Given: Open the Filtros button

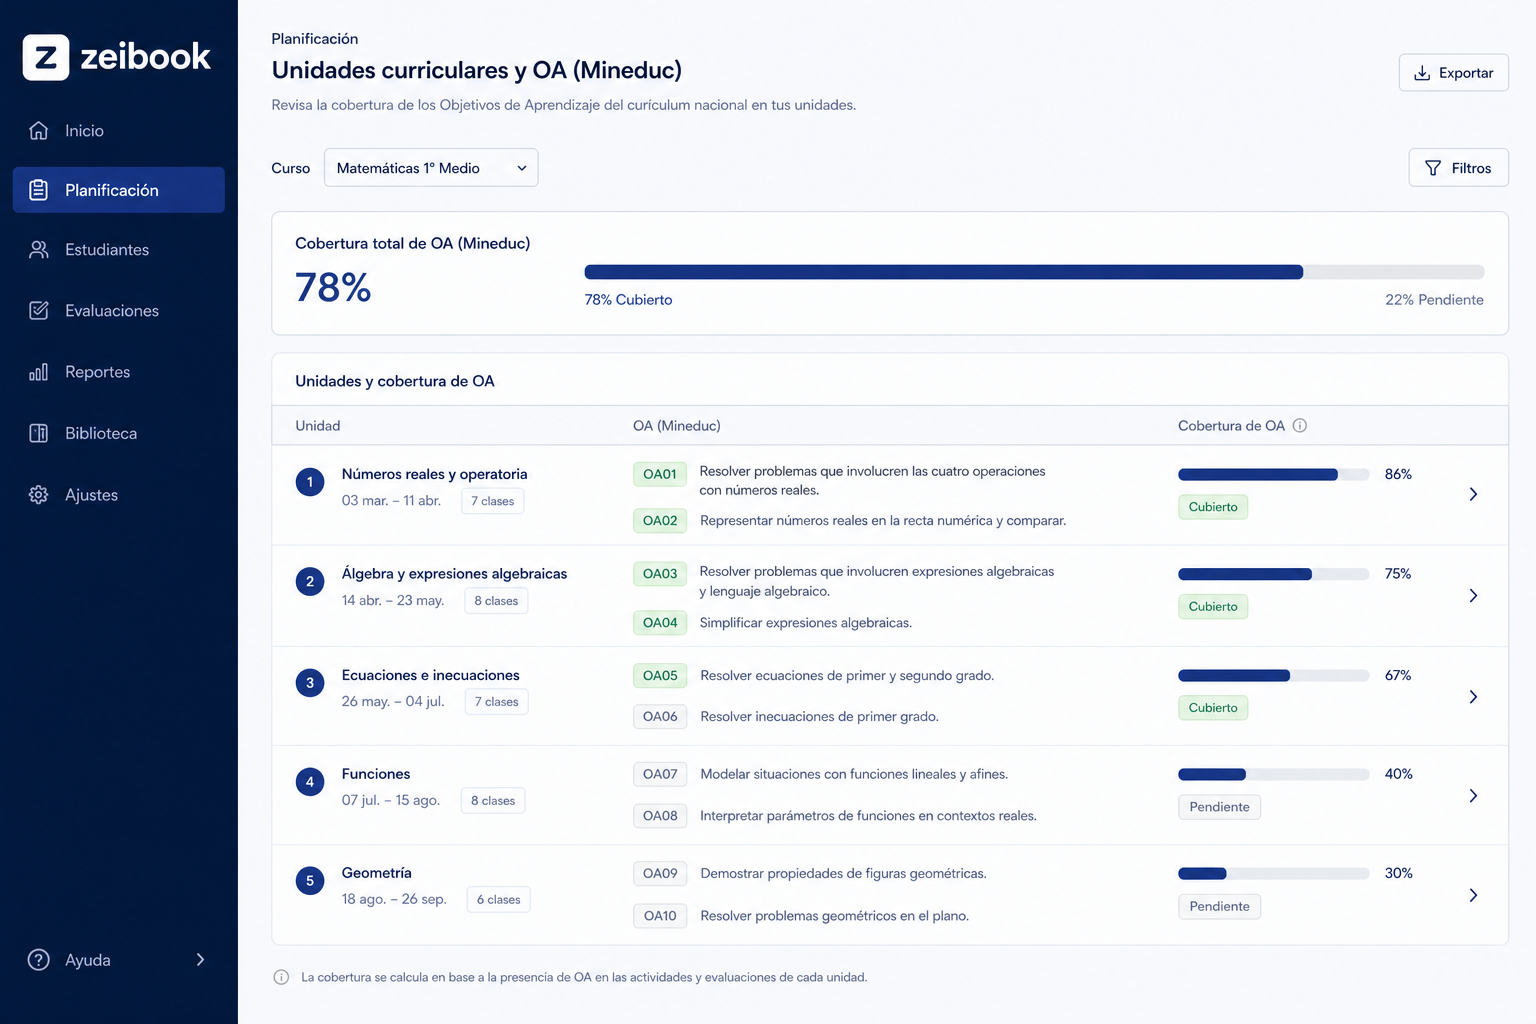Looking at the screenshot, I should click(x=1458, y=168).
